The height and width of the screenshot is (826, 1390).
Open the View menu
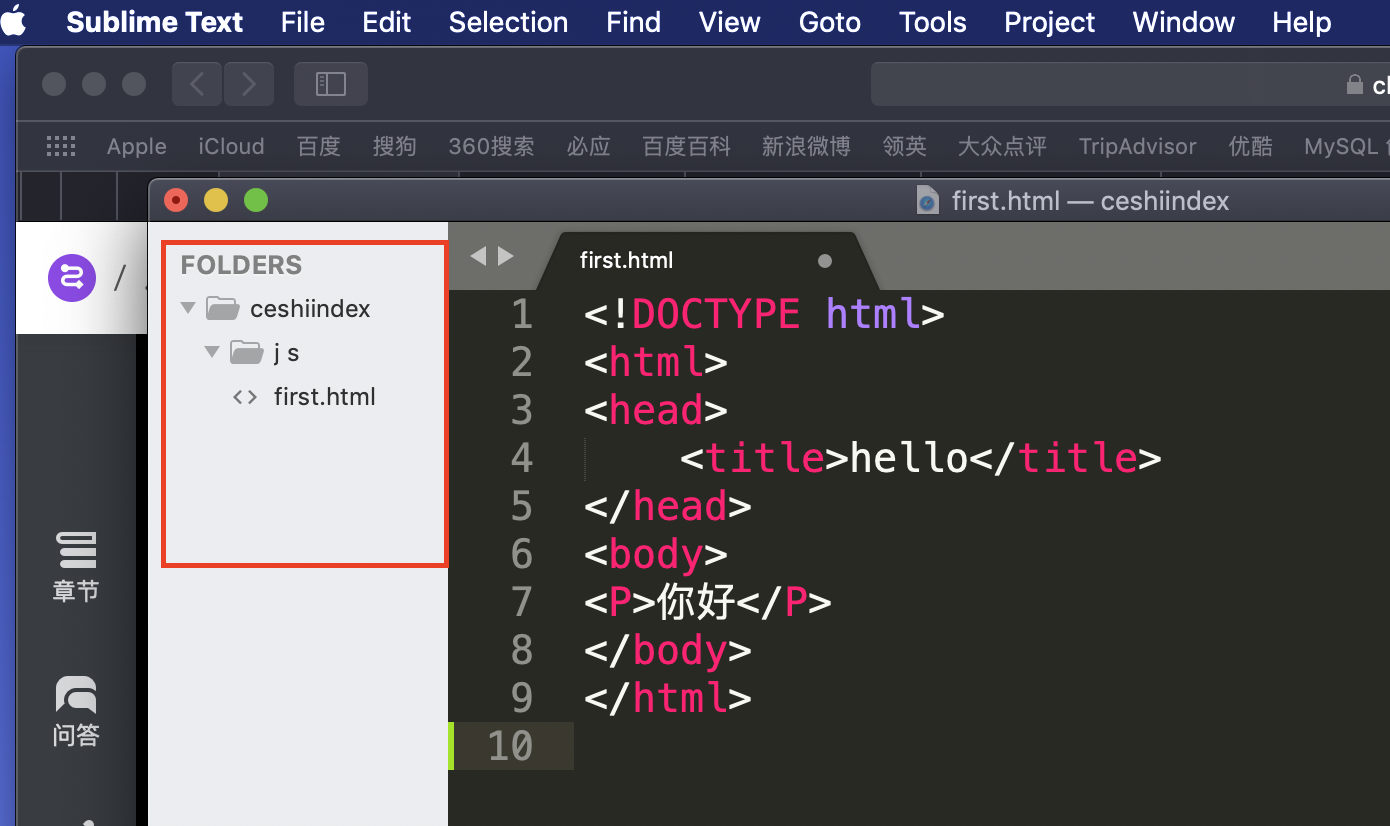729,22
